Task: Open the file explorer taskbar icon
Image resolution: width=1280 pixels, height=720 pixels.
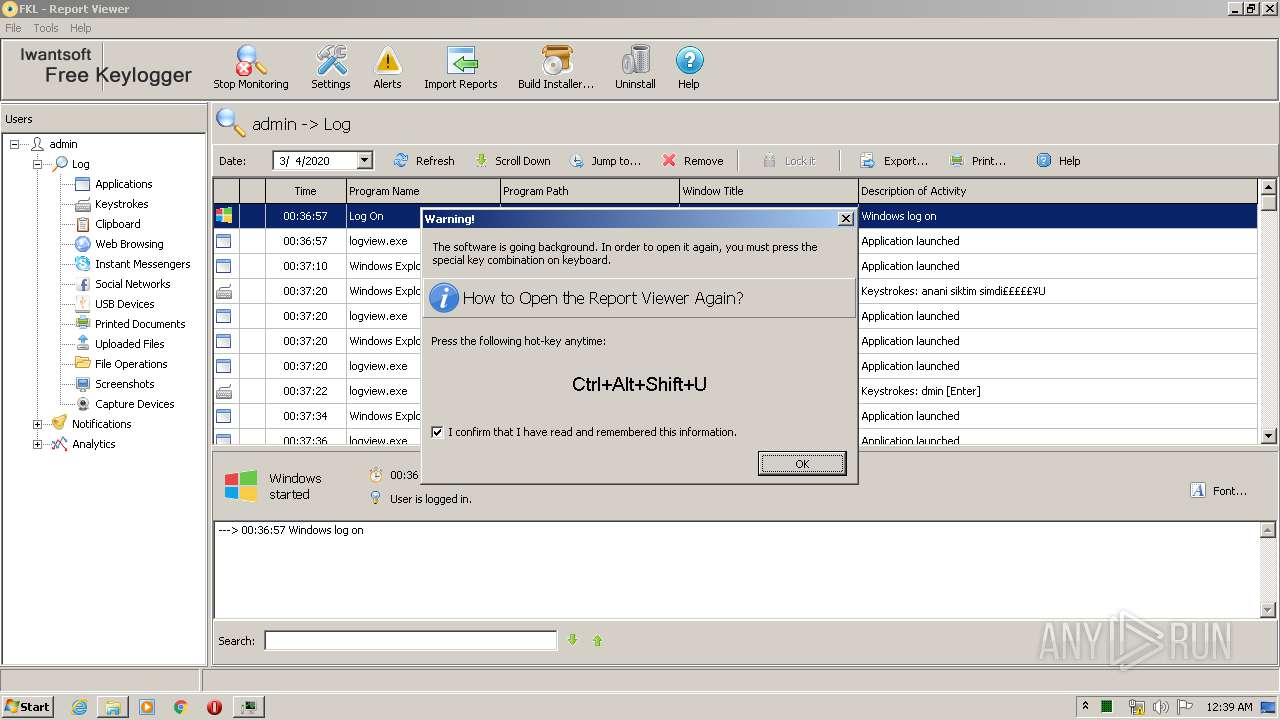Action: (113, 707)
